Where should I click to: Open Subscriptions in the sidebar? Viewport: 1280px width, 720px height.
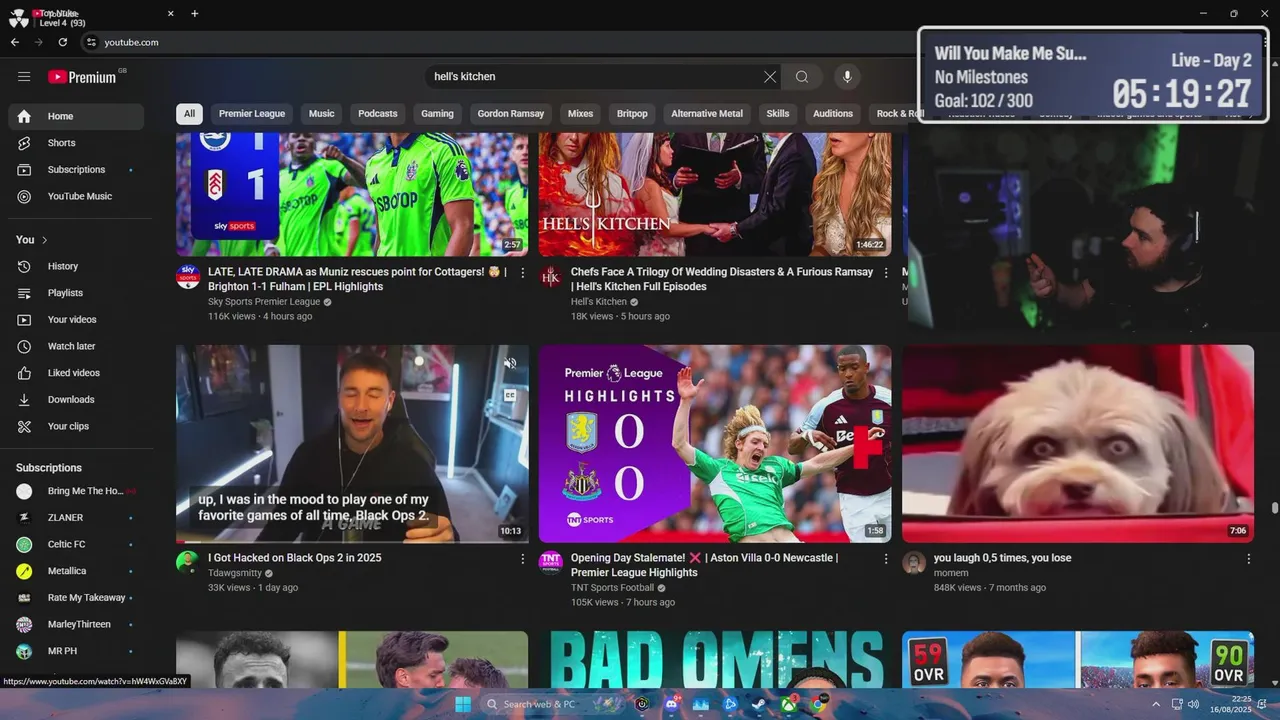[76, 170]
